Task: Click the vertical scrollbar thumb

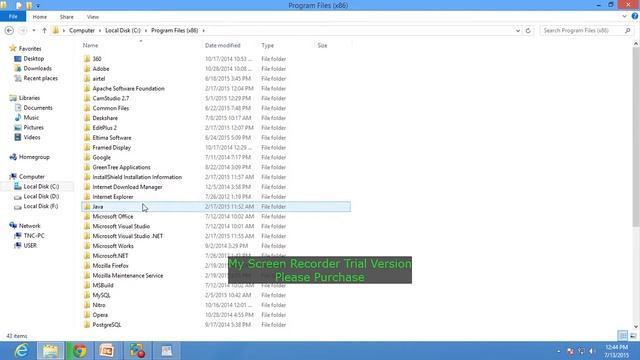Action: pos(636,137)
